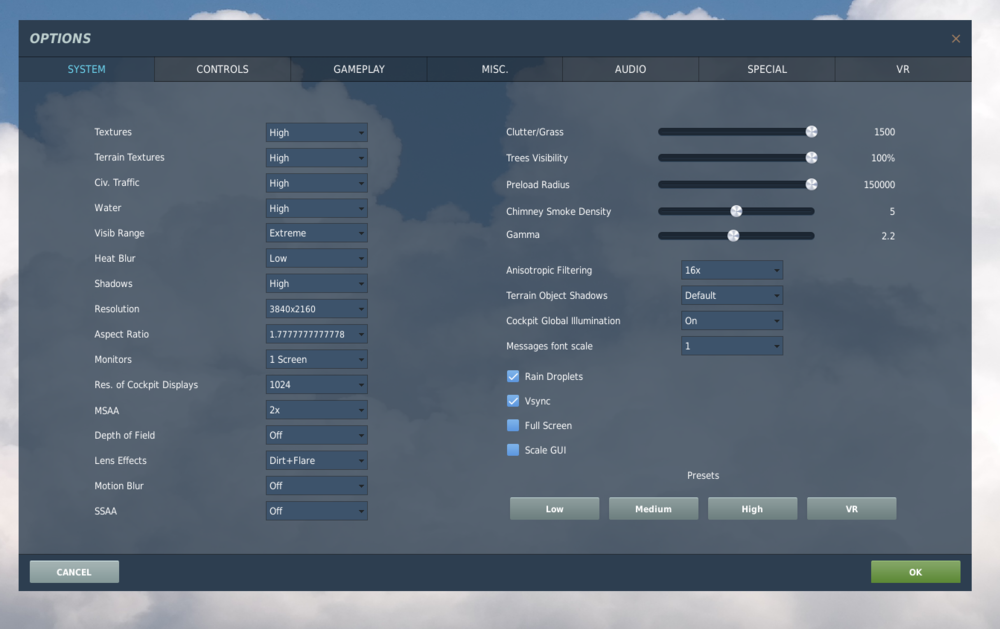The height and width of the screenshot is (629, 1000).
Task: Switch to the VR tab
Action: 903,69
